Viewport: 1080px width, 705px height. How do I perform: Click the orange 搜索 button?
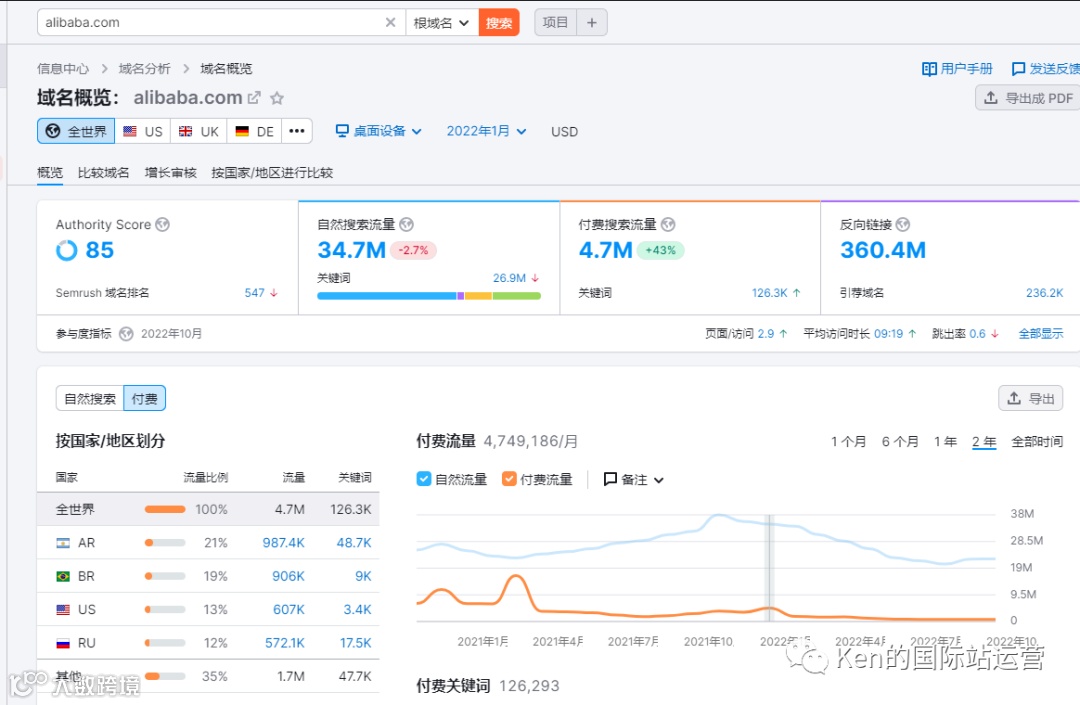[x=499, y=23]
